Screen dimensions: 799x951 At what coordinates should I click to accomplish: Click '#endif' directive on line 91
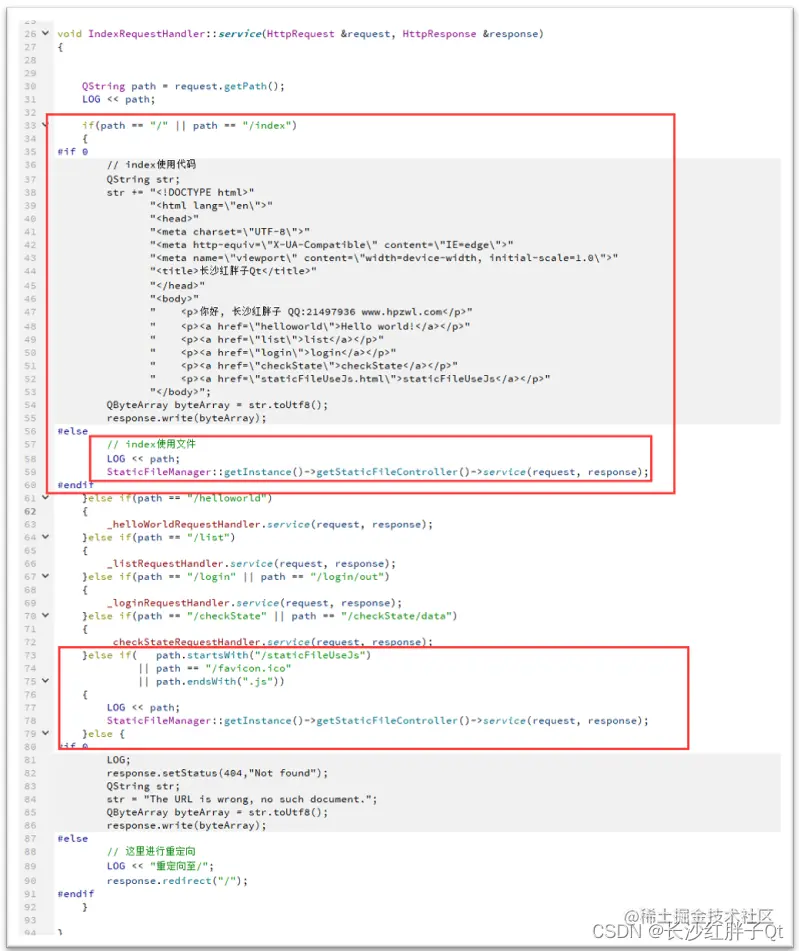(75, 894)
